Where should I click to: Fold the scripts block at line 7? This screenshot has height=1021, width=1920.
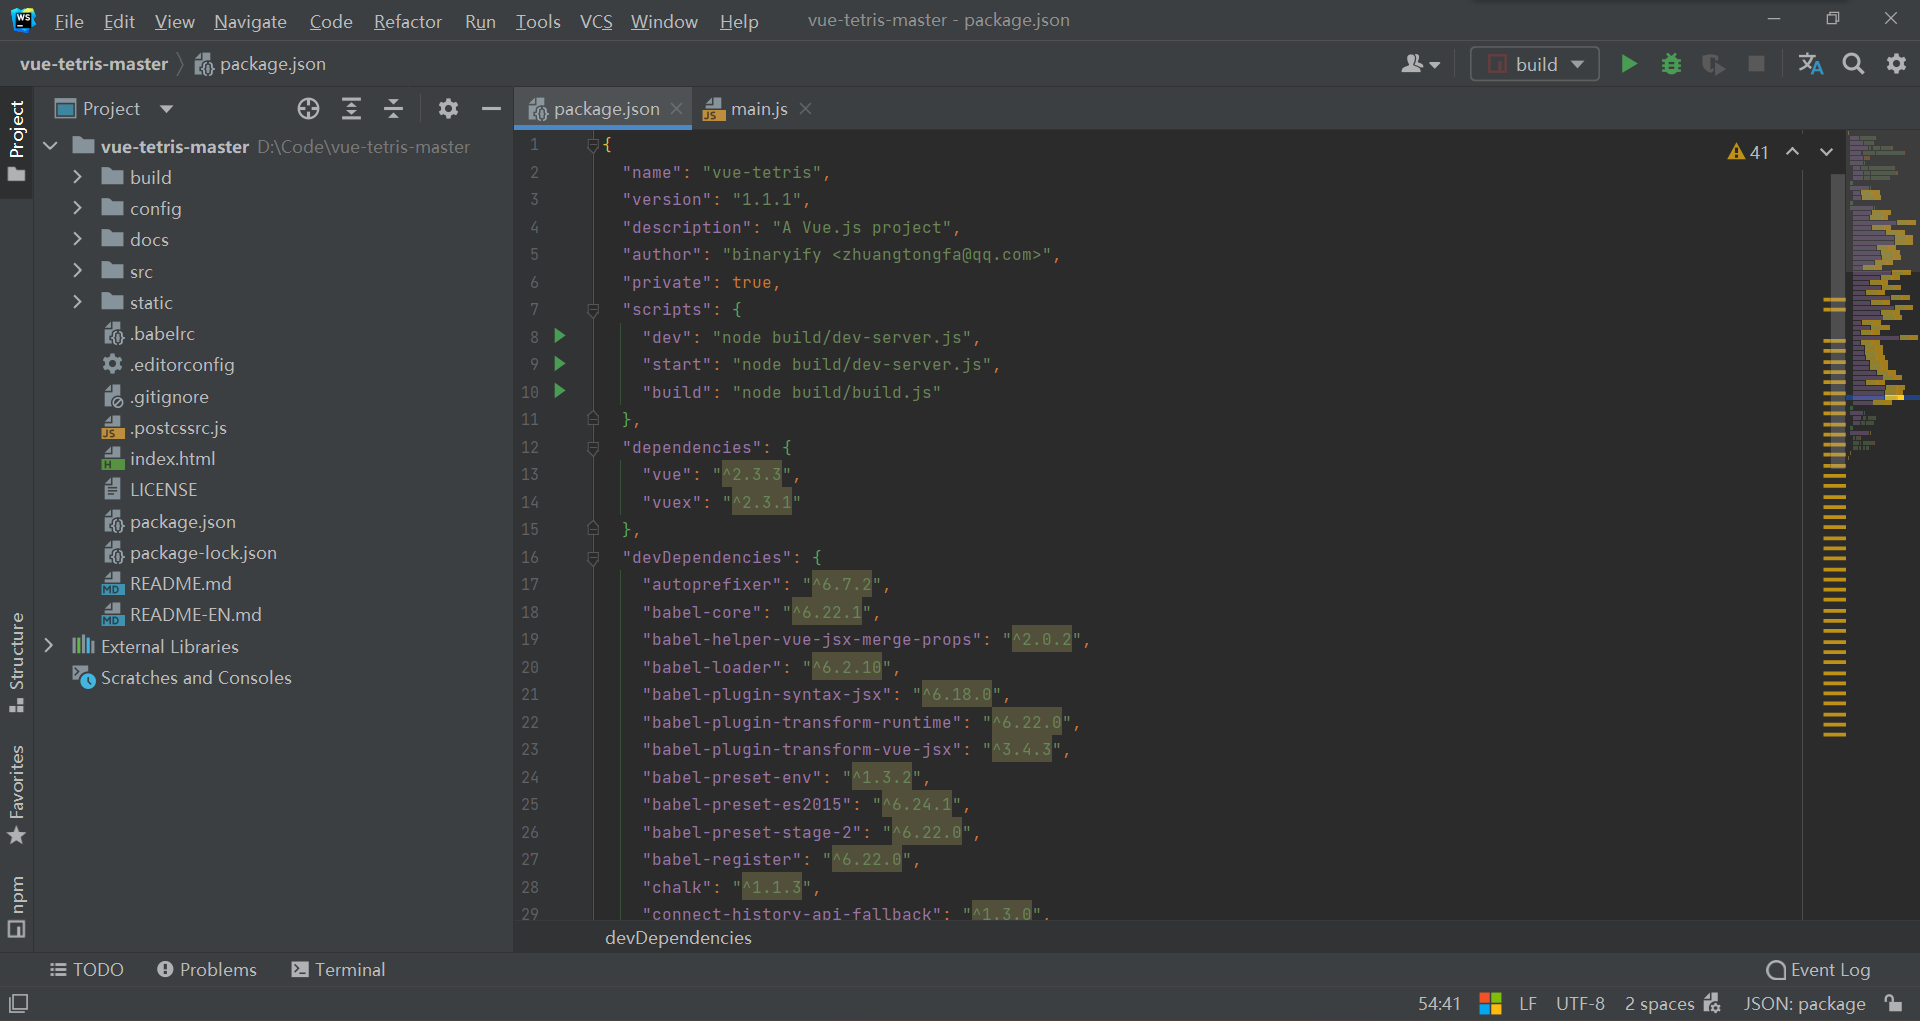(593, 309)
